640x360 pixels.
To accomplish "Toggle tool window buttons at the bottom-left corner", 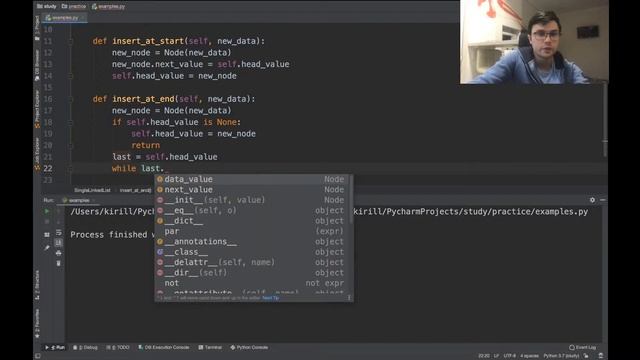I will 38,356.
